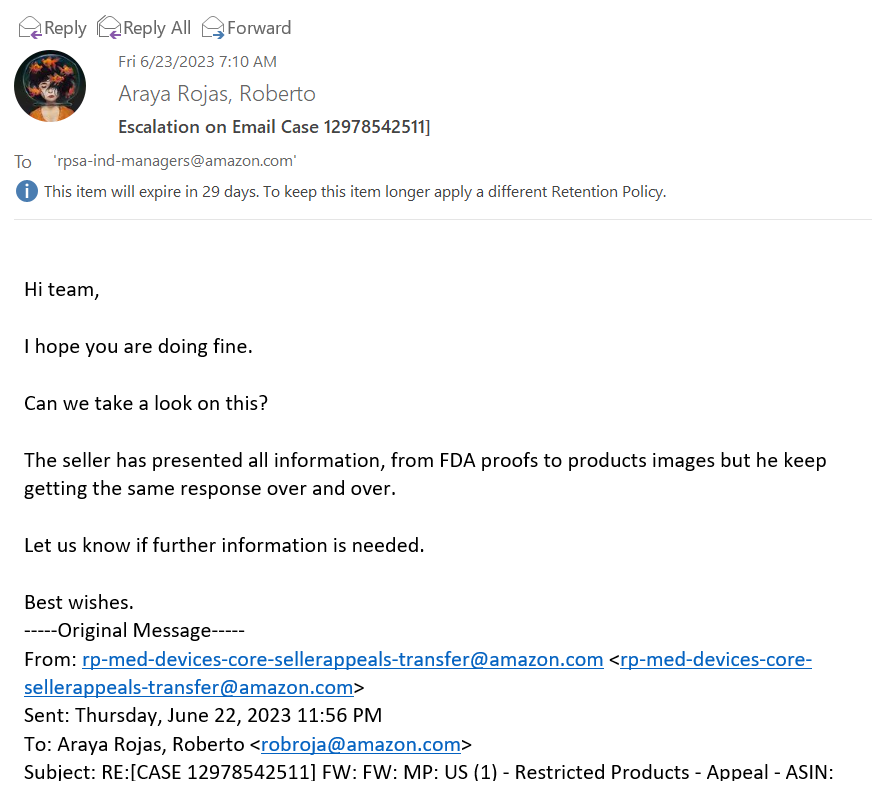Image resolution: width=872 pixels, height=789 pixels.
Task: Click the quoted Subject line with CASE number
Action: [x=429, y=772]
